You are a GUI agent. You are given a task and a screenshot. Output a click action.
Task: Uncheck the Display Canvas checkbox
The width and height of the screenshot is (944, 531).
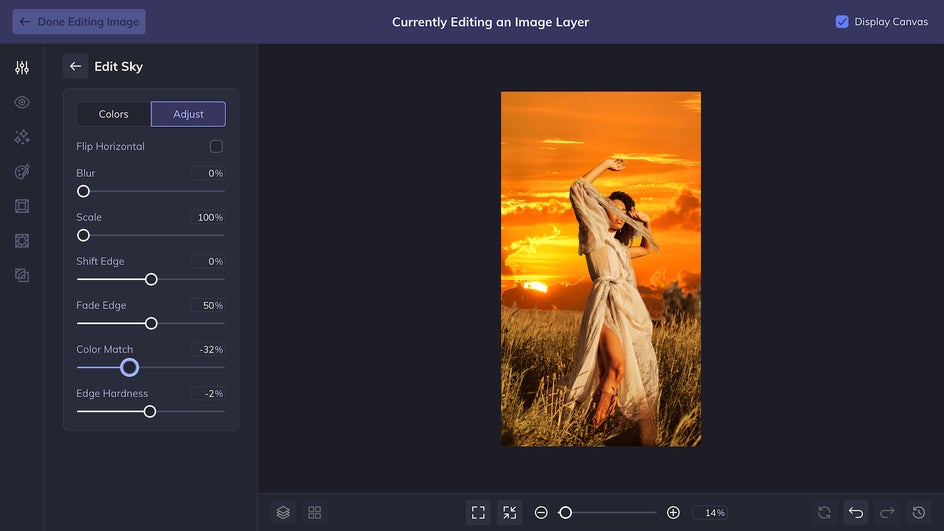[842, 22]
